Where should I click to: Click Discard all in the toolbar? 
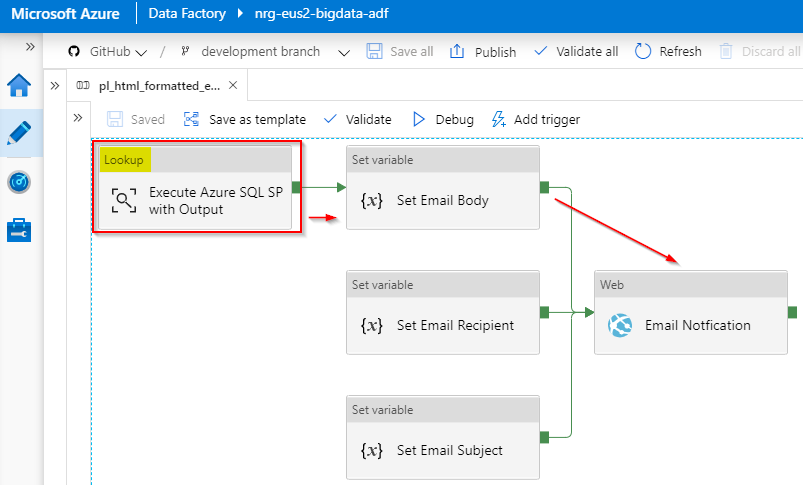pyautogui.click(x=759, y=51)
